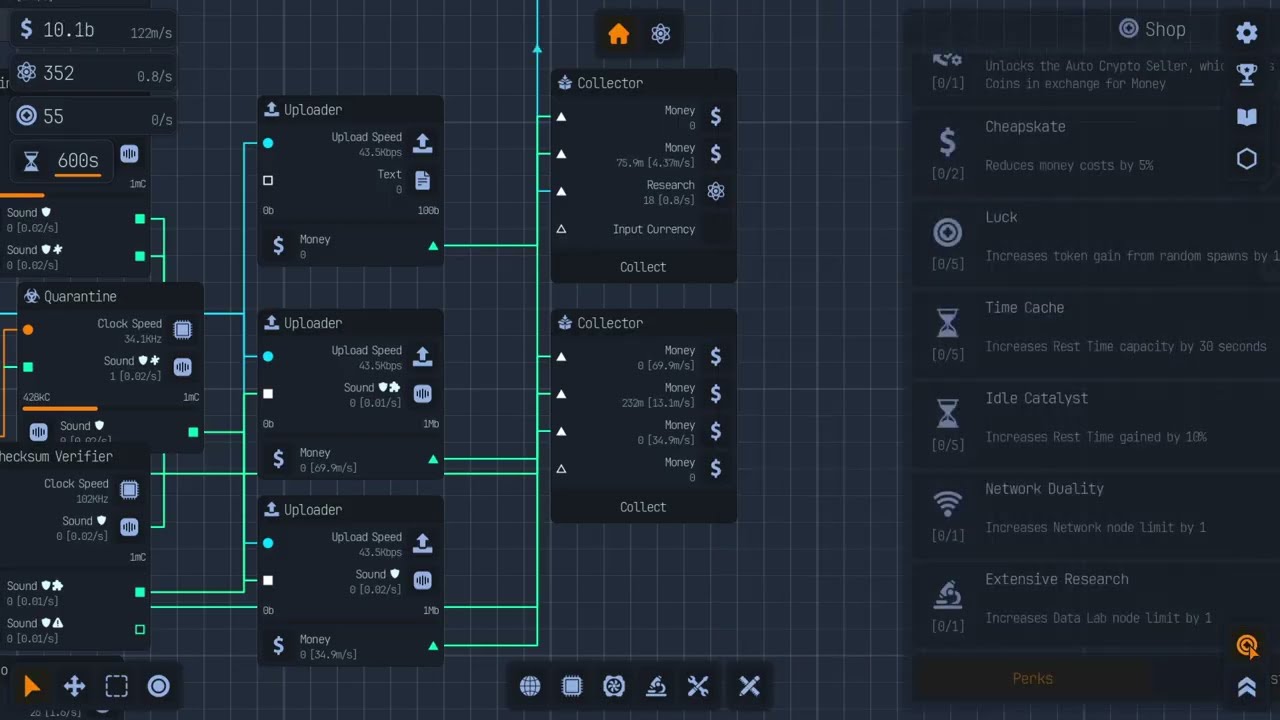Click the Checksum Verifier node title
This screenshot has height=720, width=1280.
tap(56, 457)
